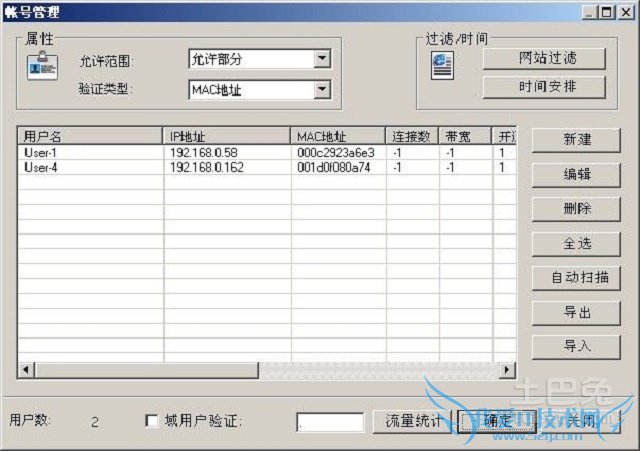Select the User-1 row
The image size is (640, 451).
(x=267, y=153)
